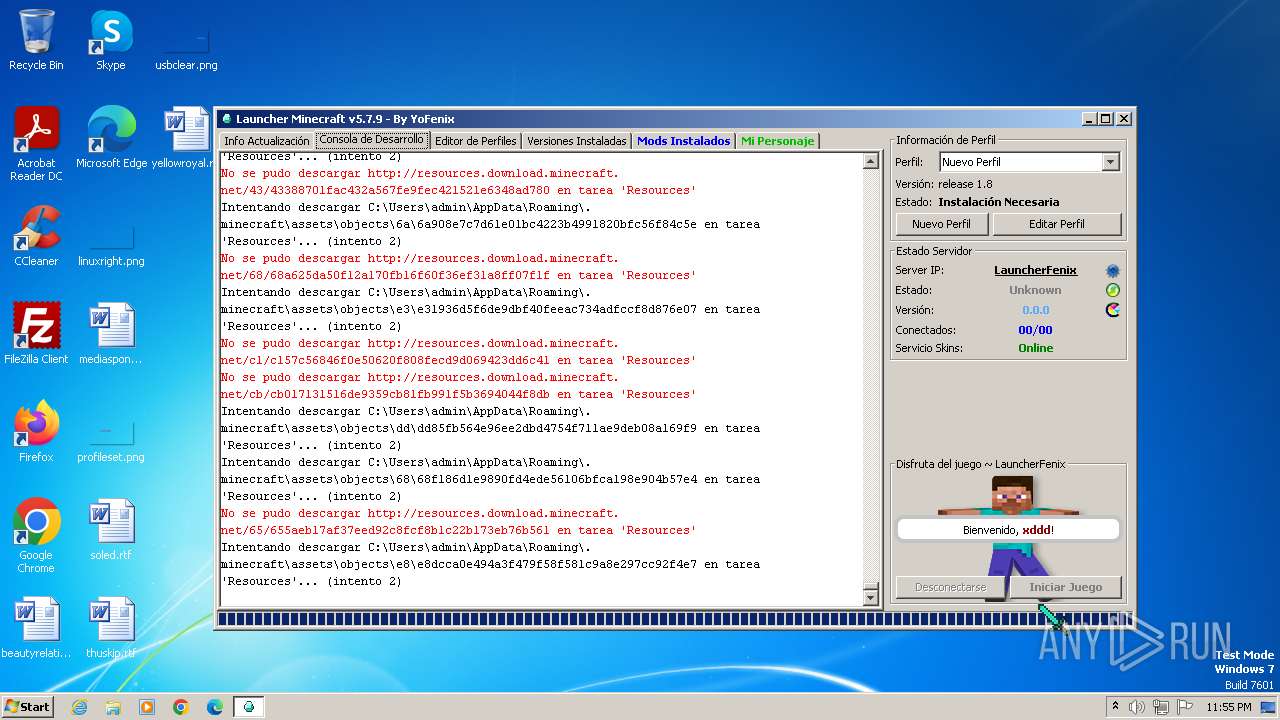
Task: Open the yellowroyal document on the desktop
Action: click(x=186, y=138)
